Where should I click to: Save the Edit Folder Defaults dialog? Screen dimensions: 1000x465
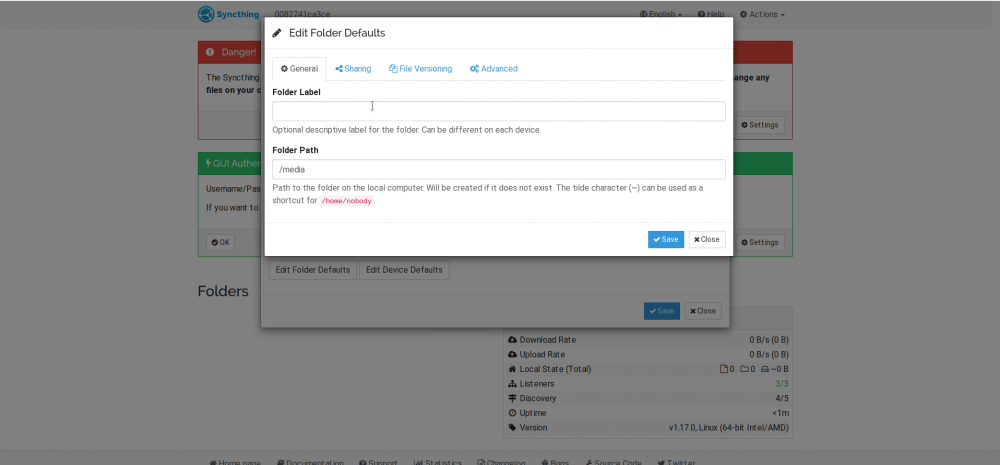coord(666,239)
